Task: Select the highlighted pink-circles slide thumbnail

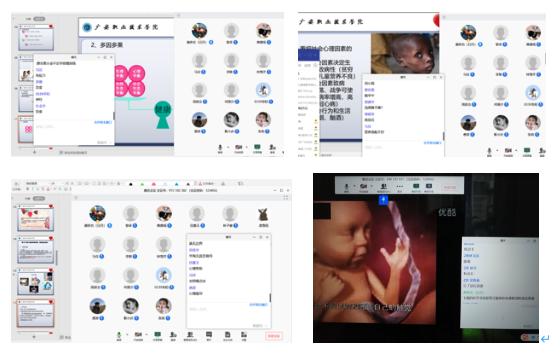Action: click(26, 129)
